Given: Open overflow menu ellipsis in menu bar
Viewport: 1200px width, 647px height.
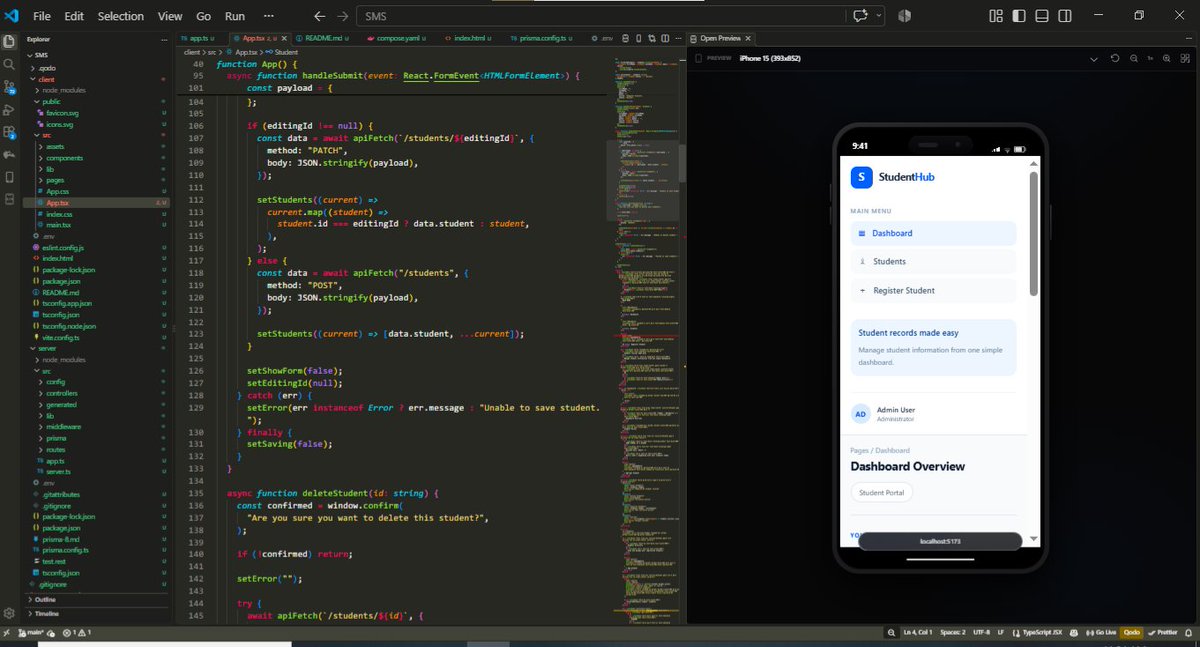Looking at the screenshot, I should pyautogui.click(x=268, y=16).
